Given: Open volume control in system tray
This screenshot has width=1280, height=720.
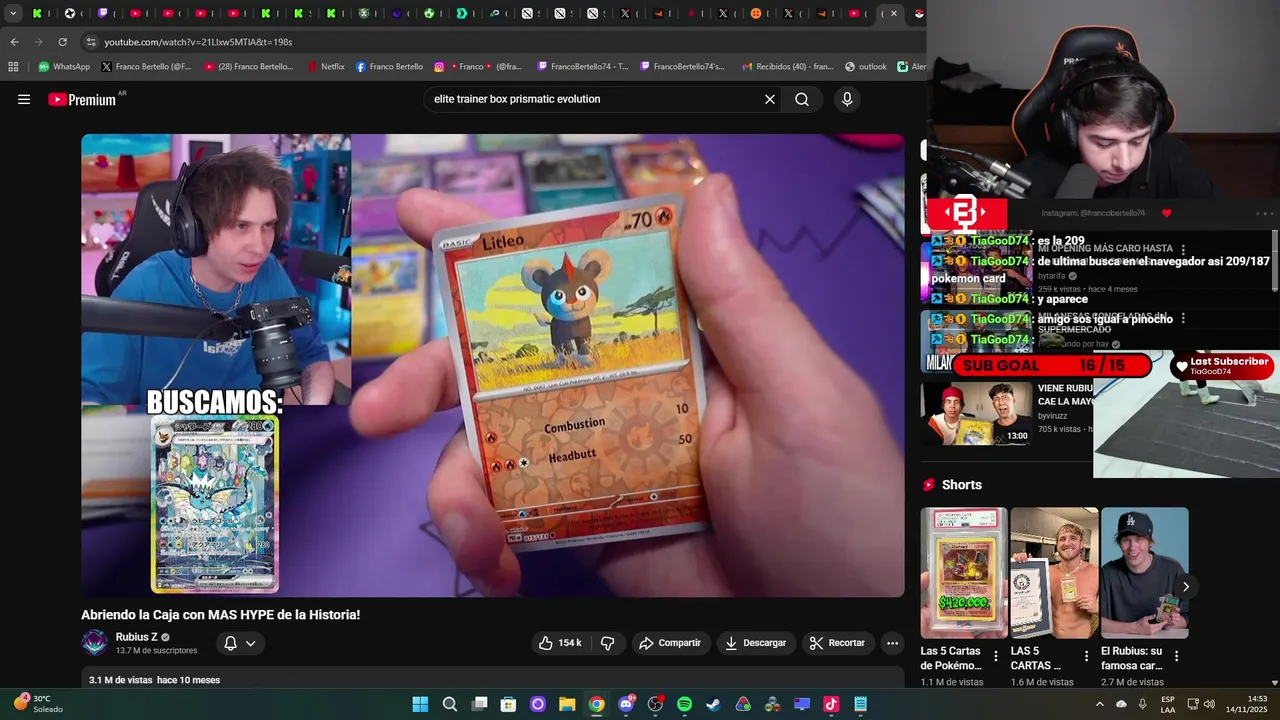Looking at the screenshot, I should point(1209,704).
